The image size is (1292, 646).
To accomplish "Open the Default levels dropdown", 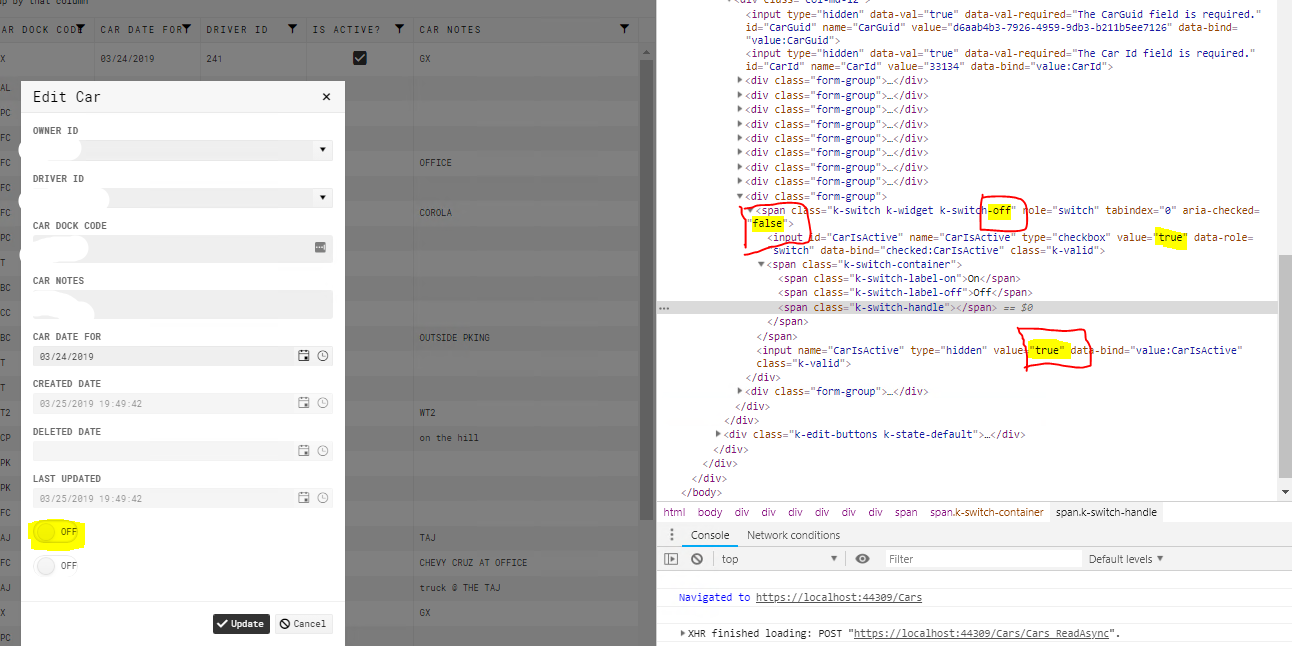I will tap(1126, 559).
